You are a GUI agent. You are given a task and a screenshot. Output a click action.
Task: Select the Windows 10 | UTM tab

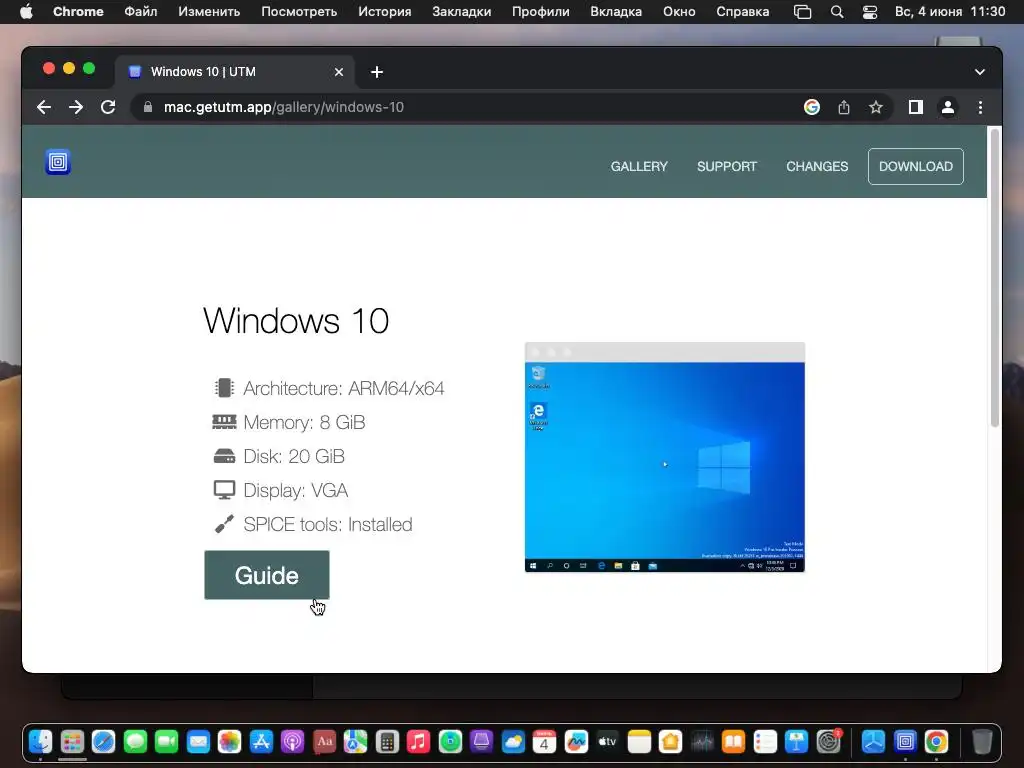click(x=235, y=72)
